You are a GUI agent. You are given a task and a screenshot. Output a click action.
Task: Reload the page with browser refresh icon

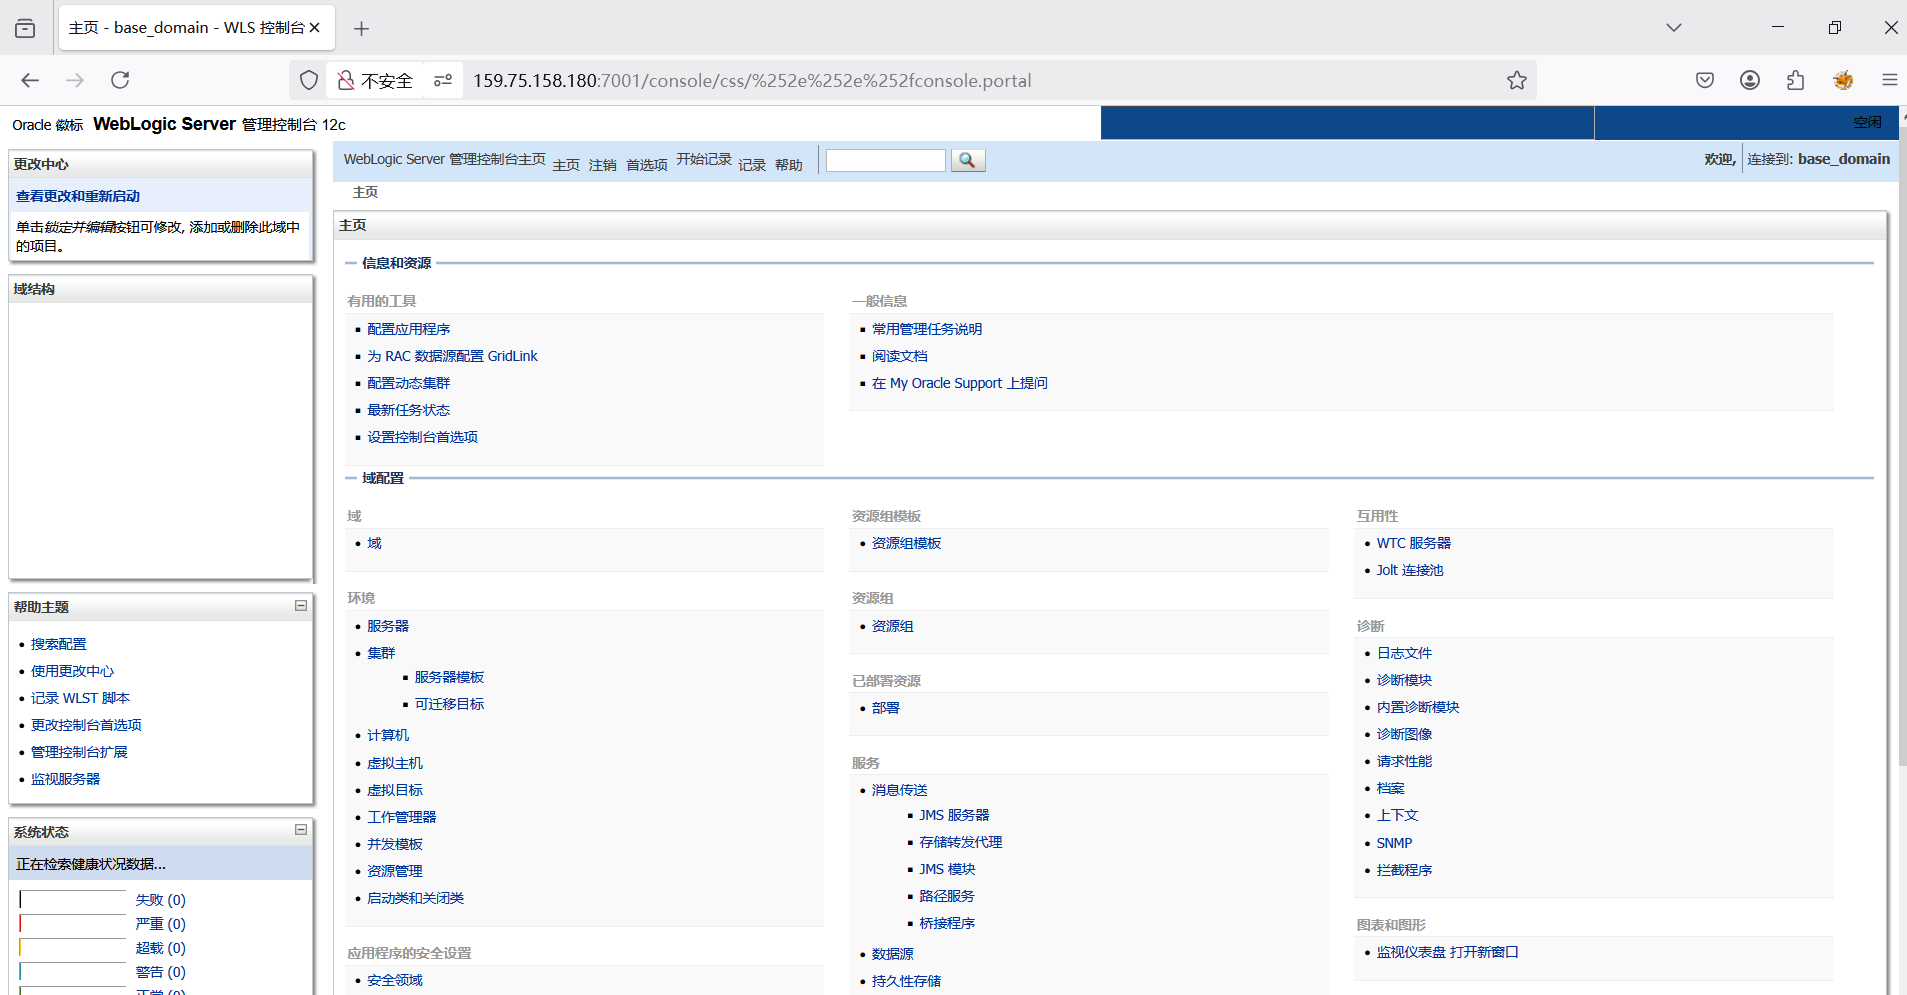click(x=120, y=80)
